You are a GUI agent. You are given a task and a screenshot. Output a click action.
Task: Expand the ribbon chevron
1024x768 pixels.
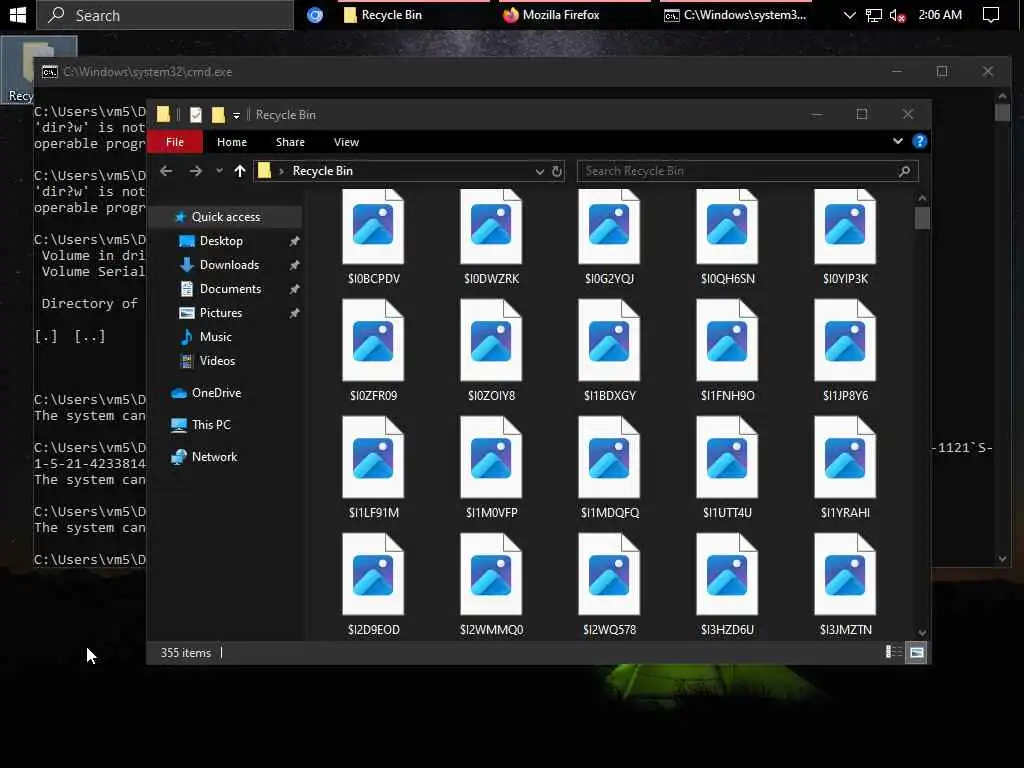[897, 141]
